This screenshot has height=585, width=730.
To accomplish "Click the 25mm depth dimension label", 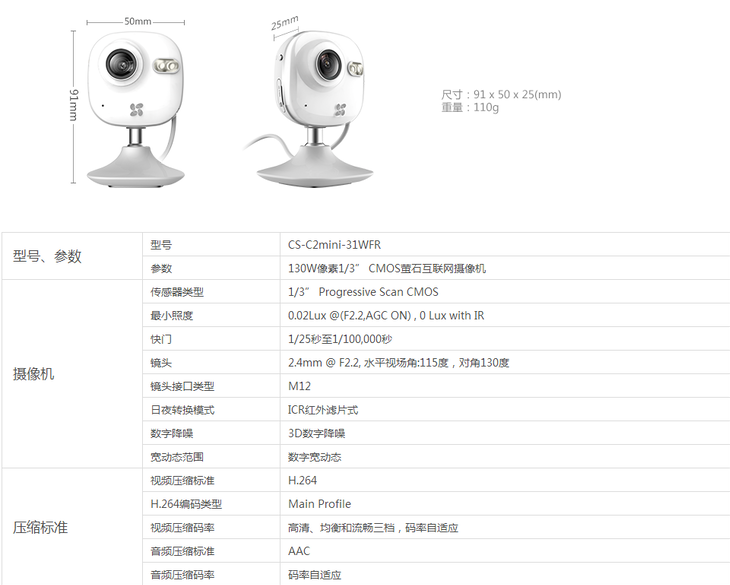I will (284, 22).
